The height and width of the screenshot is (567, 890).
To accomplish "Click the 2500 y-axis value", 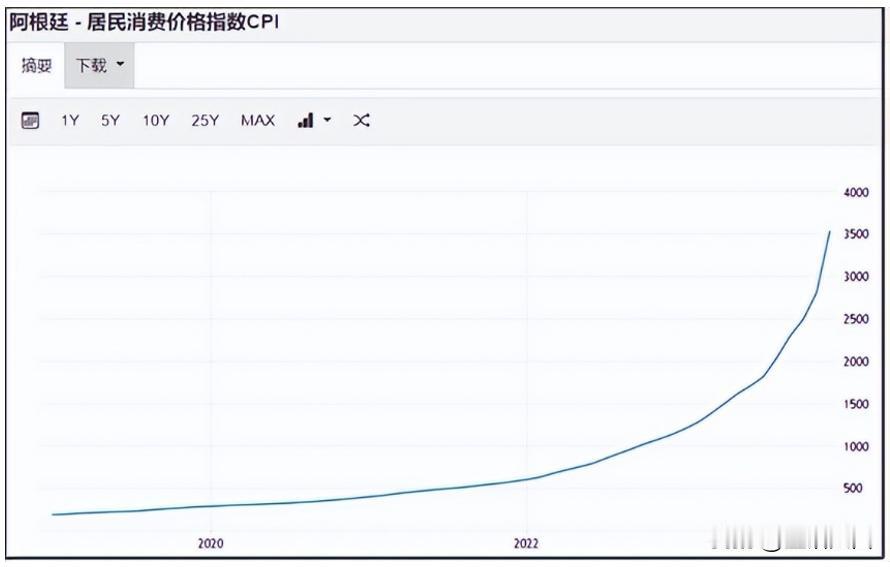I will tap(856, 319).
